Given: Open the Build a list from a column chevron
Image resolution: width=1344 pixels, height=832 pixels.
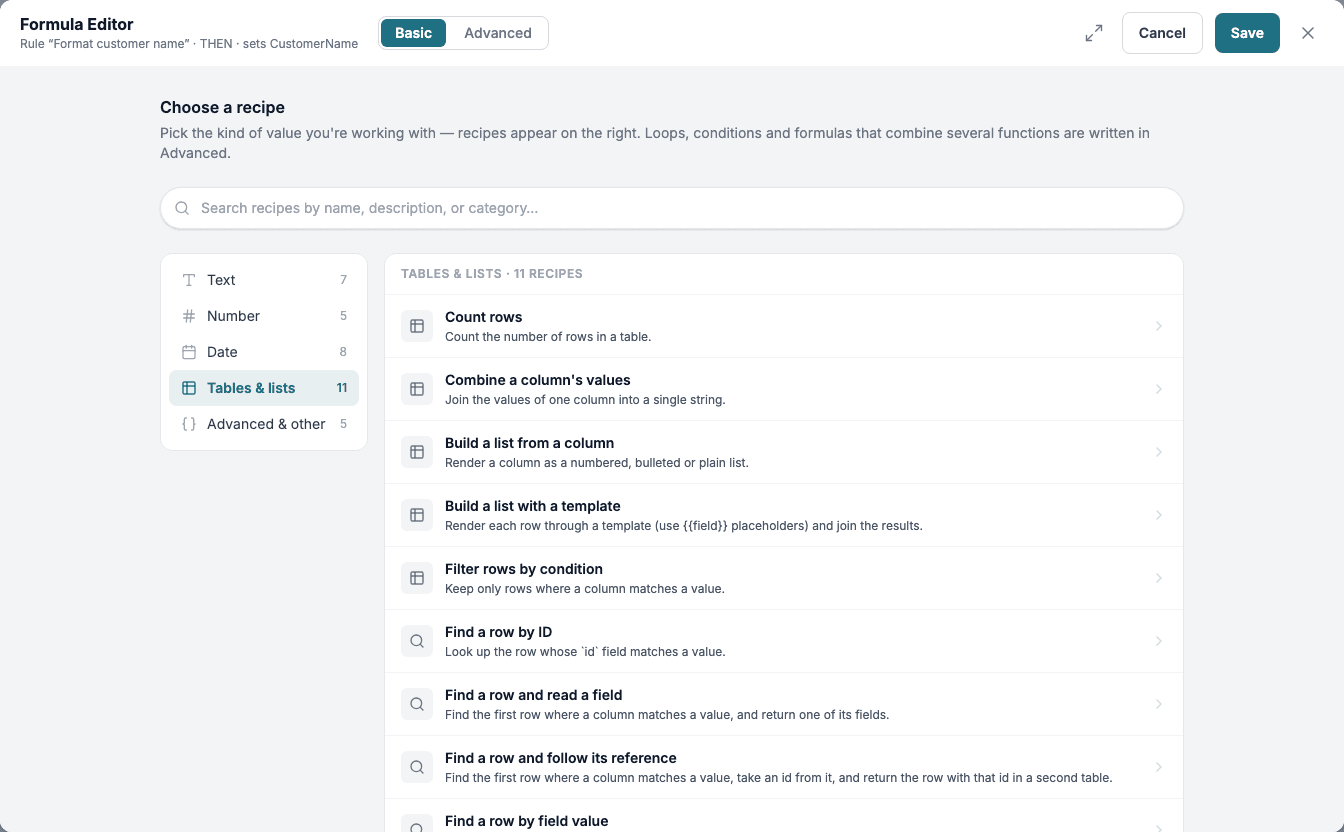Looking at the screenshot, I should click(x=1159, y=452).
